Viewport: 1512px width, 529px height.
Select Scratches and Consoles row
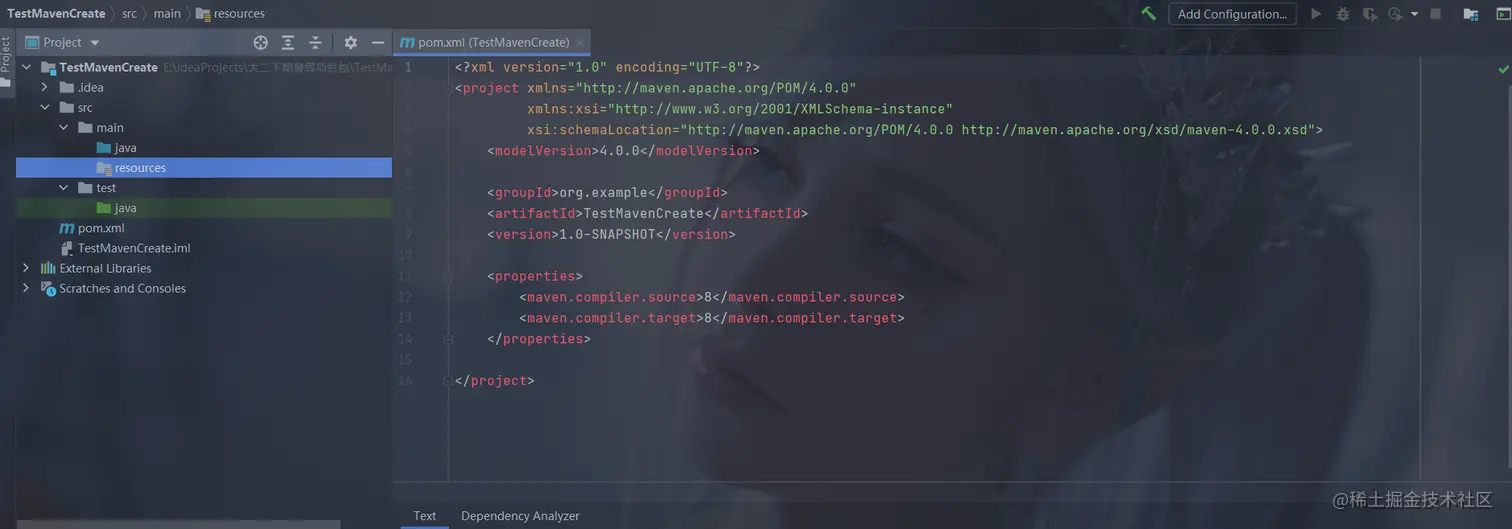[x=204, y=288]
